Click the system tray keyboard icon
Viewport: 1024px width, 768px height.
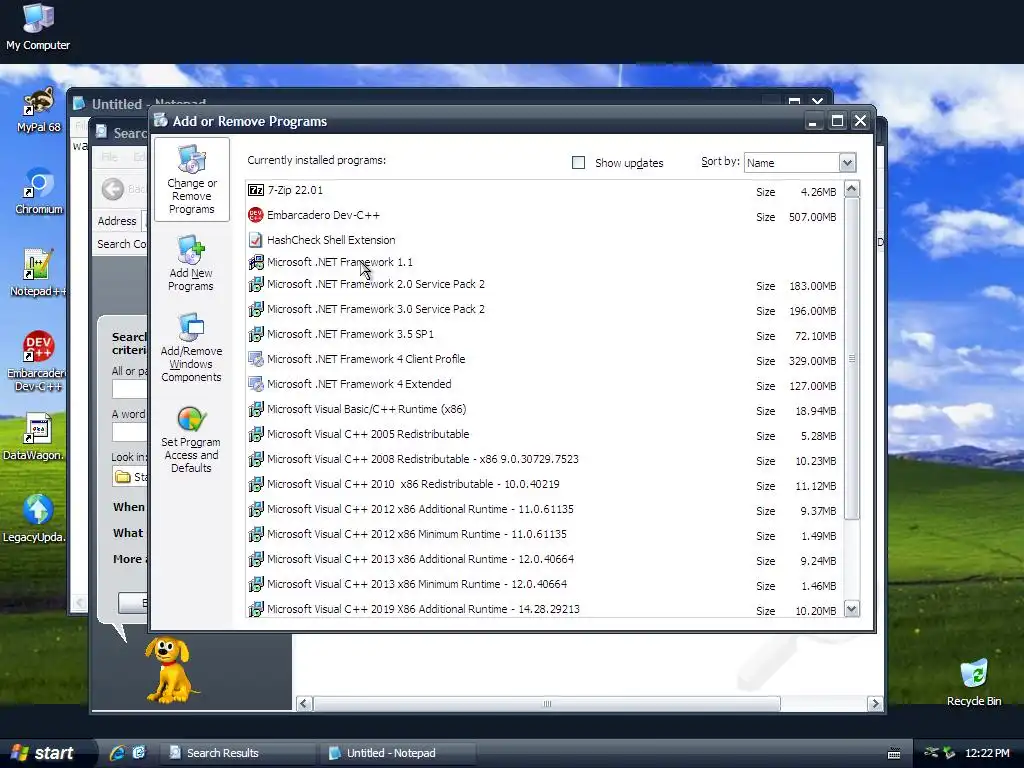(895, 754)
